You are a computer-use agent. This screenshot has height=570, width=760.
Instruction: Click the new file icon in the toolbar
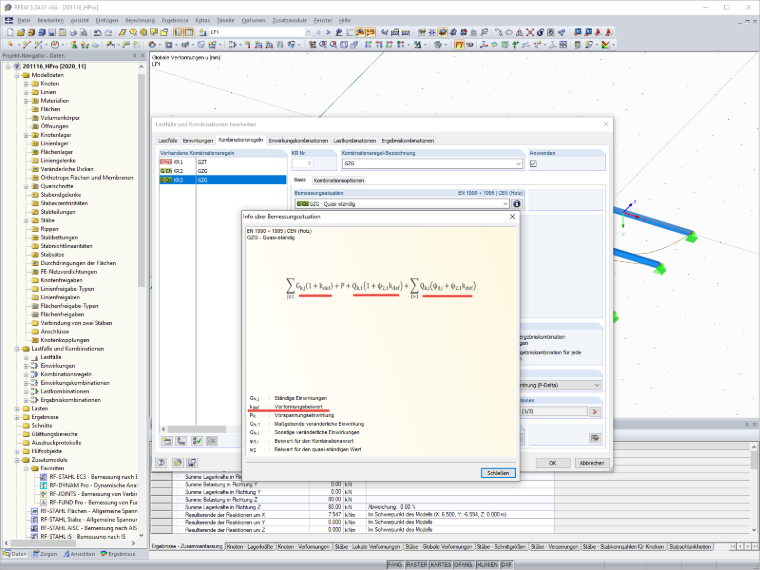(10, 32)
